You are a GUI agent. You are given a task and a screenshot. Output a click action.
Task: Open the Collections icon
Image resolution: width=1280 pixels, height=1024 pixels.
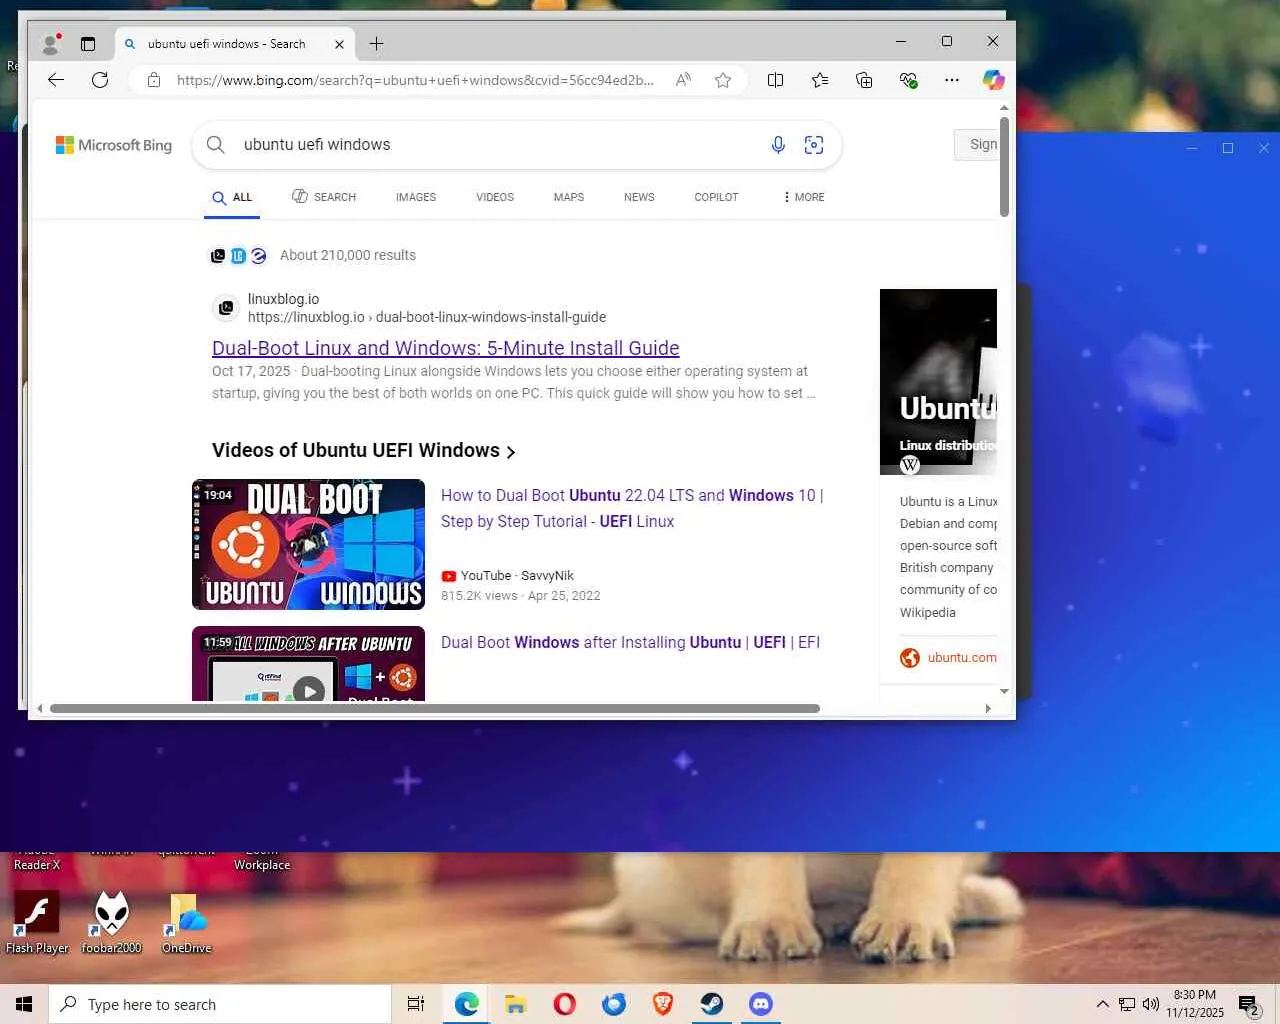[x=864, y=80]
